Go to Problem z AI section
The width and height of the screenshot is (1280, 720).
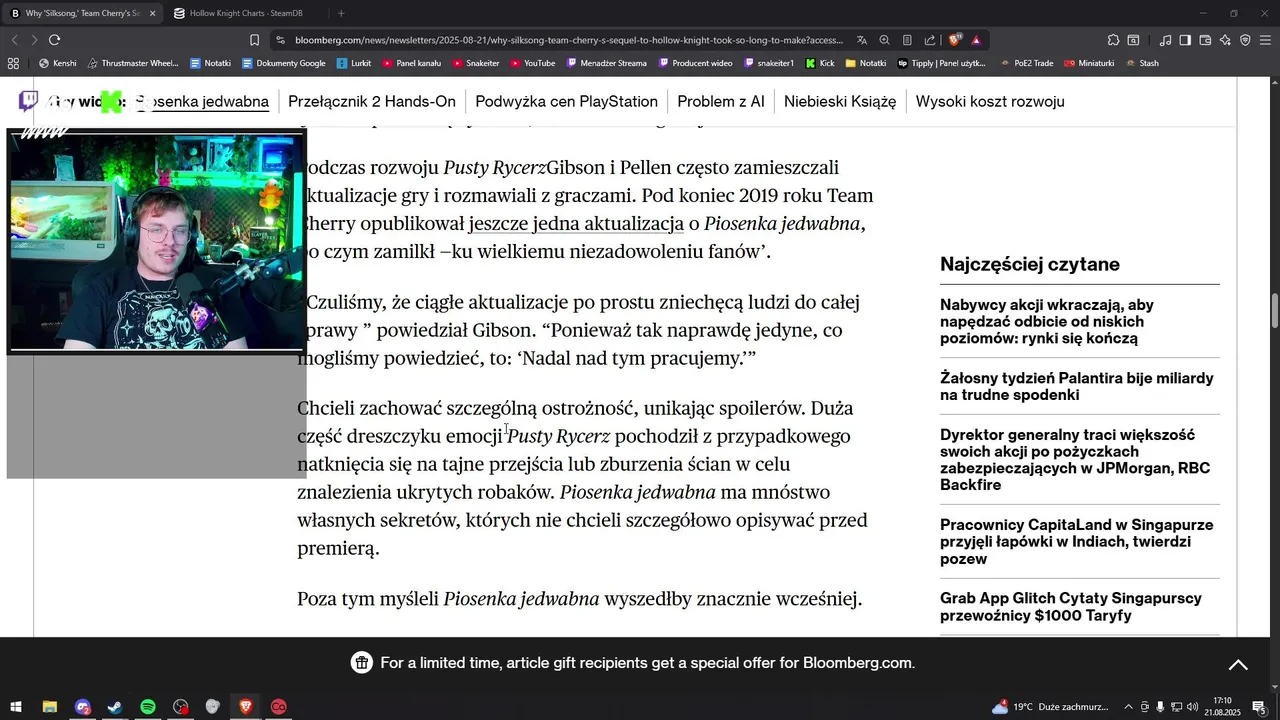click(x=721, y=101)
